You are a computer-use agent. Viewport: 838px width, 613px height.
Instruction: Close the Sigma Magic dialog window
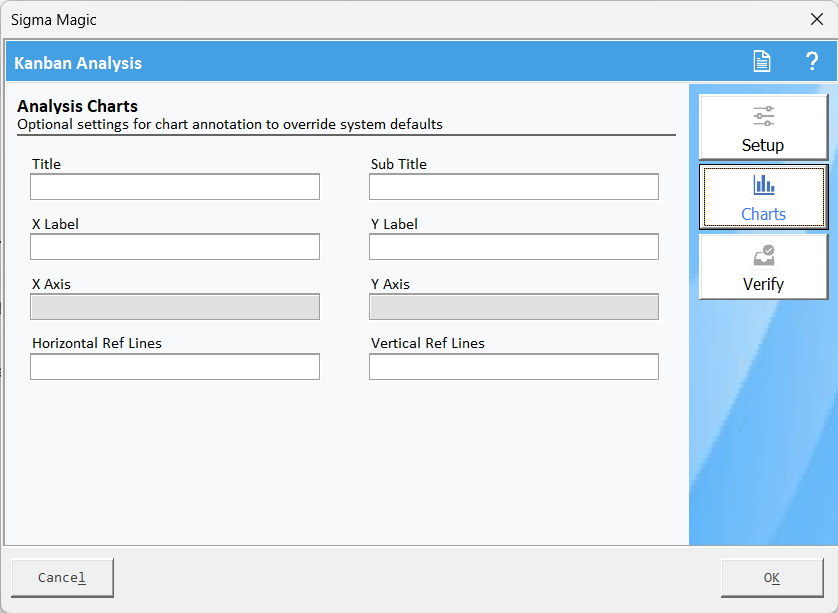pos(815,20)
